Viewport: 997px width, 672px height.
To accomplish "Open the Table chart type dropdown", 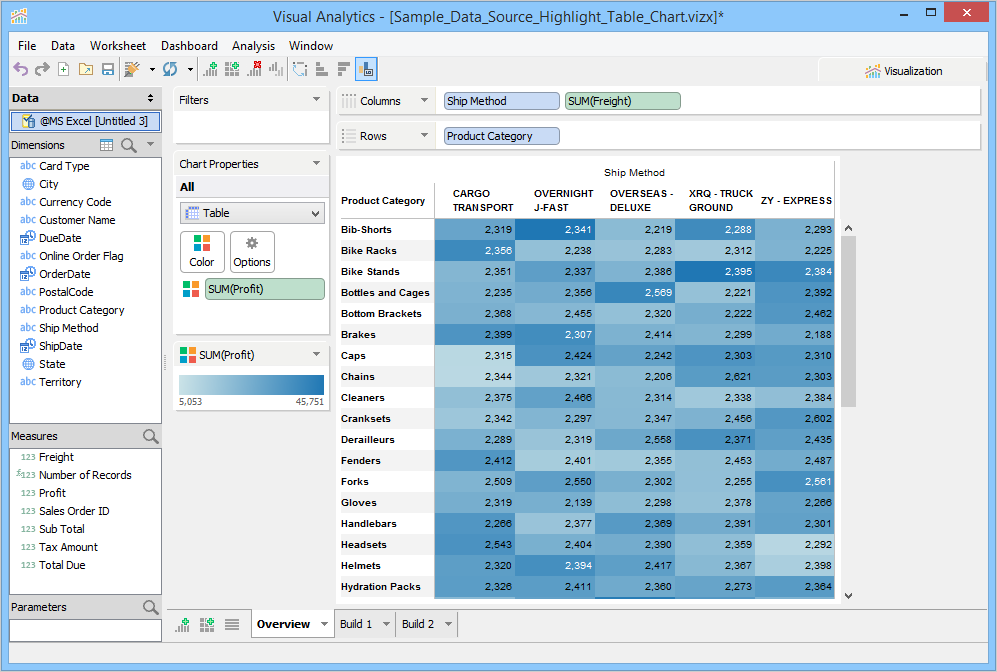I will [x=252, y=213].
